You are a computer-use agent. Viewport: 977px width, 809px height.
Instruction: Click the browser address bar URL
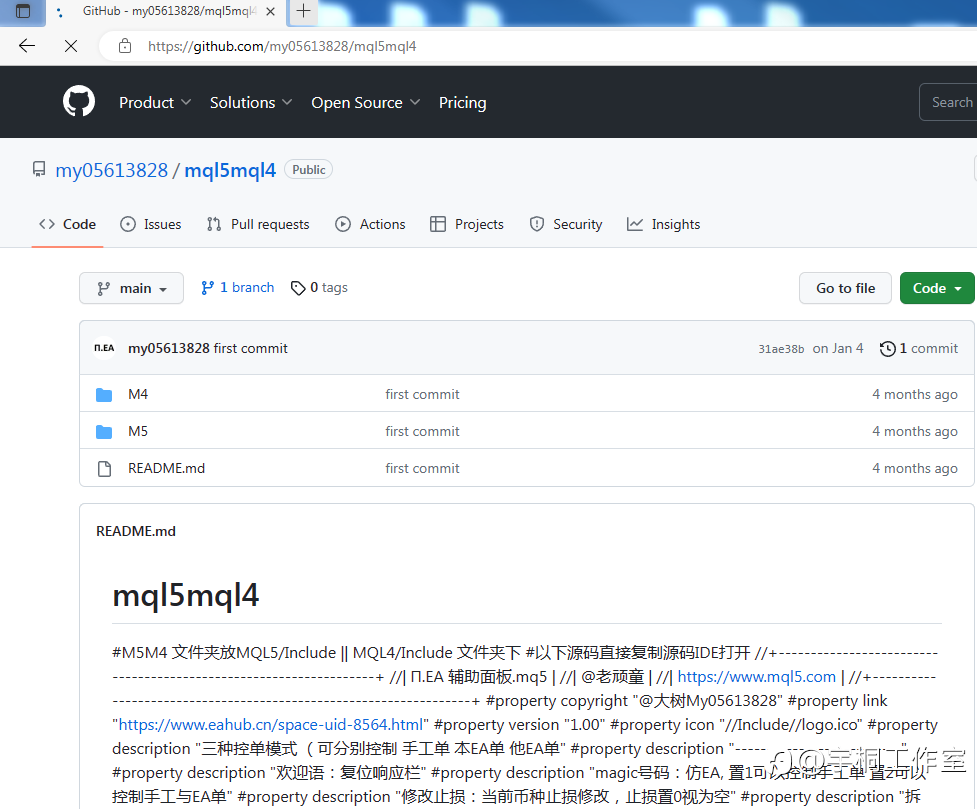(x=282, y=46)
